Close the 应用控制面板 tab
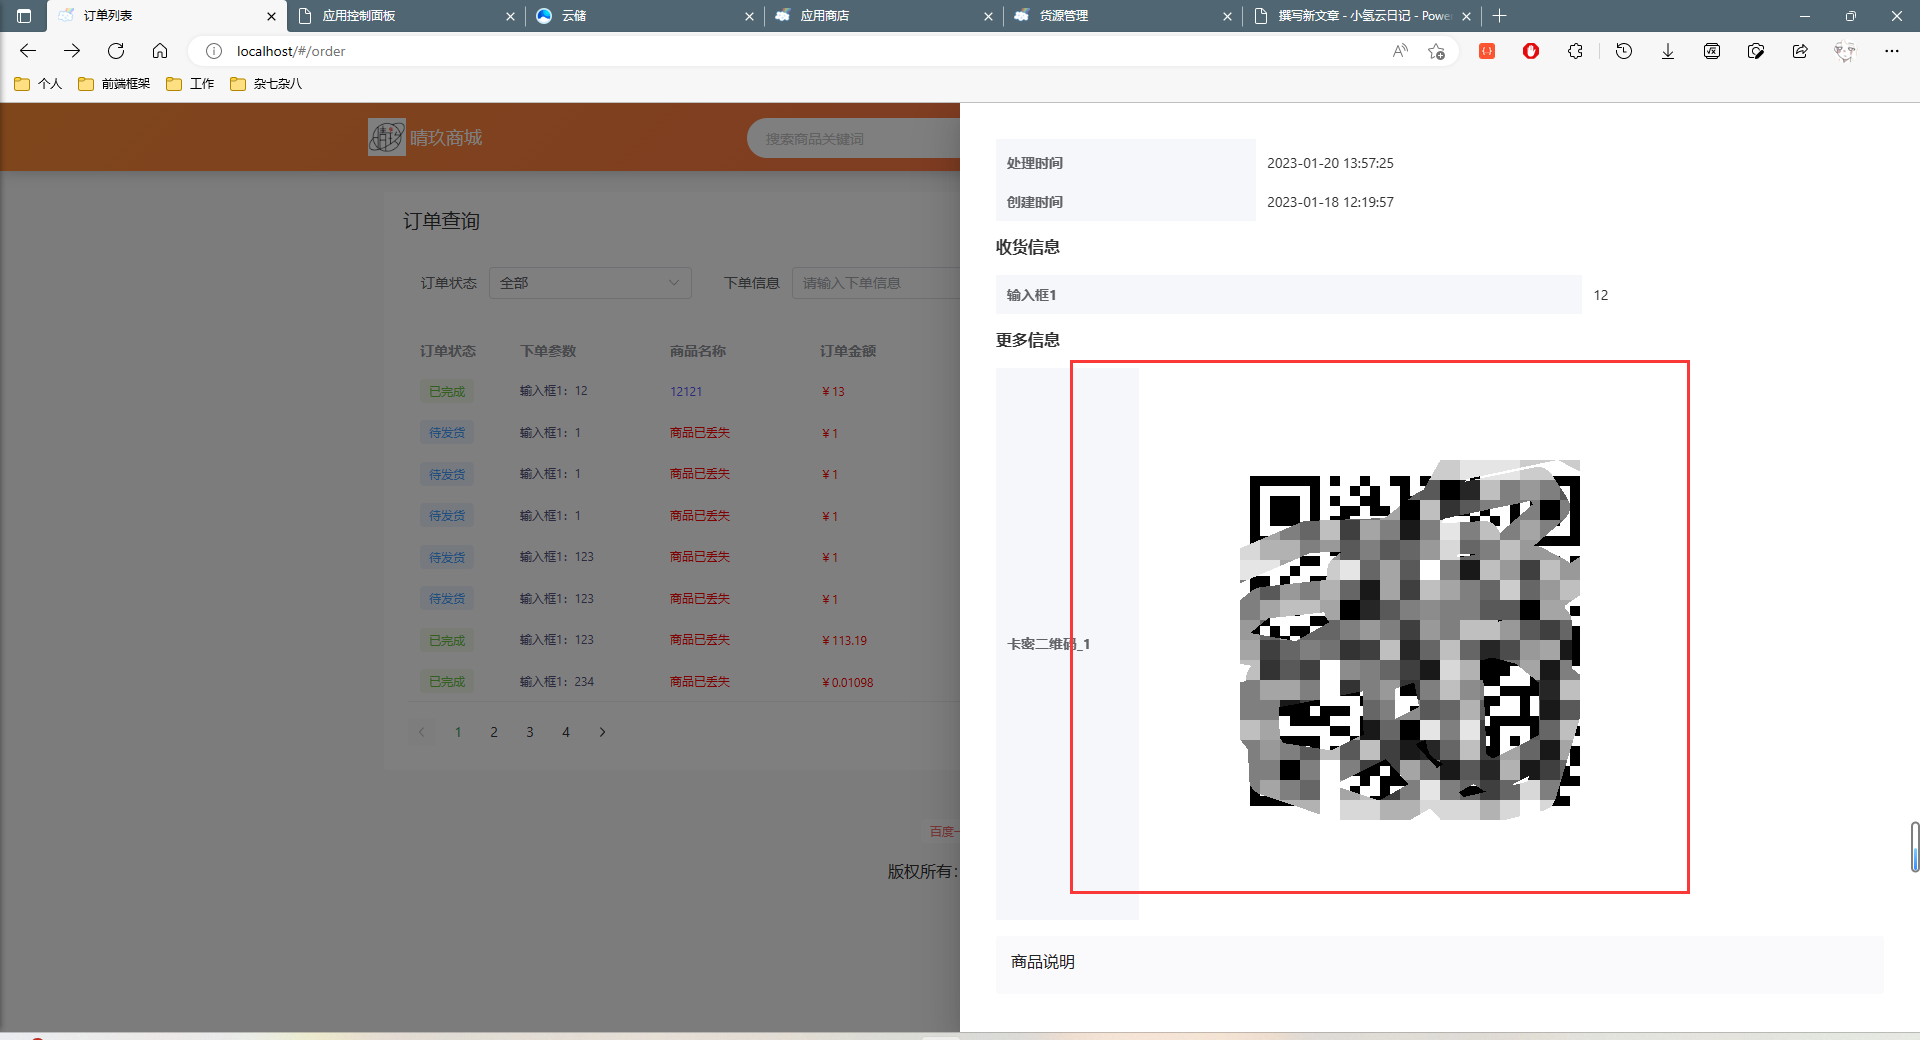Image resolution: width=1920 pixels, height=1040 pixels. point(510,16)
